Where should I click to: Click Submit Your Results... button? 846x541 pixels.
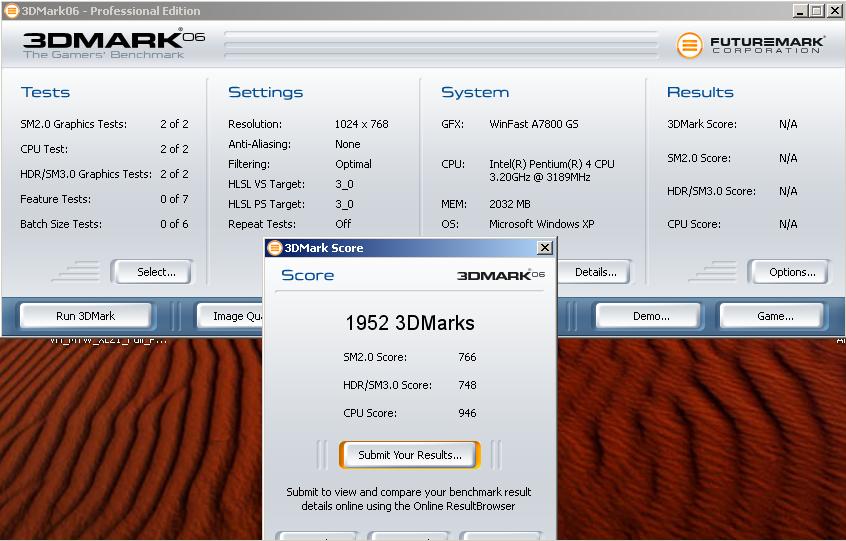(x=410, y=455)
